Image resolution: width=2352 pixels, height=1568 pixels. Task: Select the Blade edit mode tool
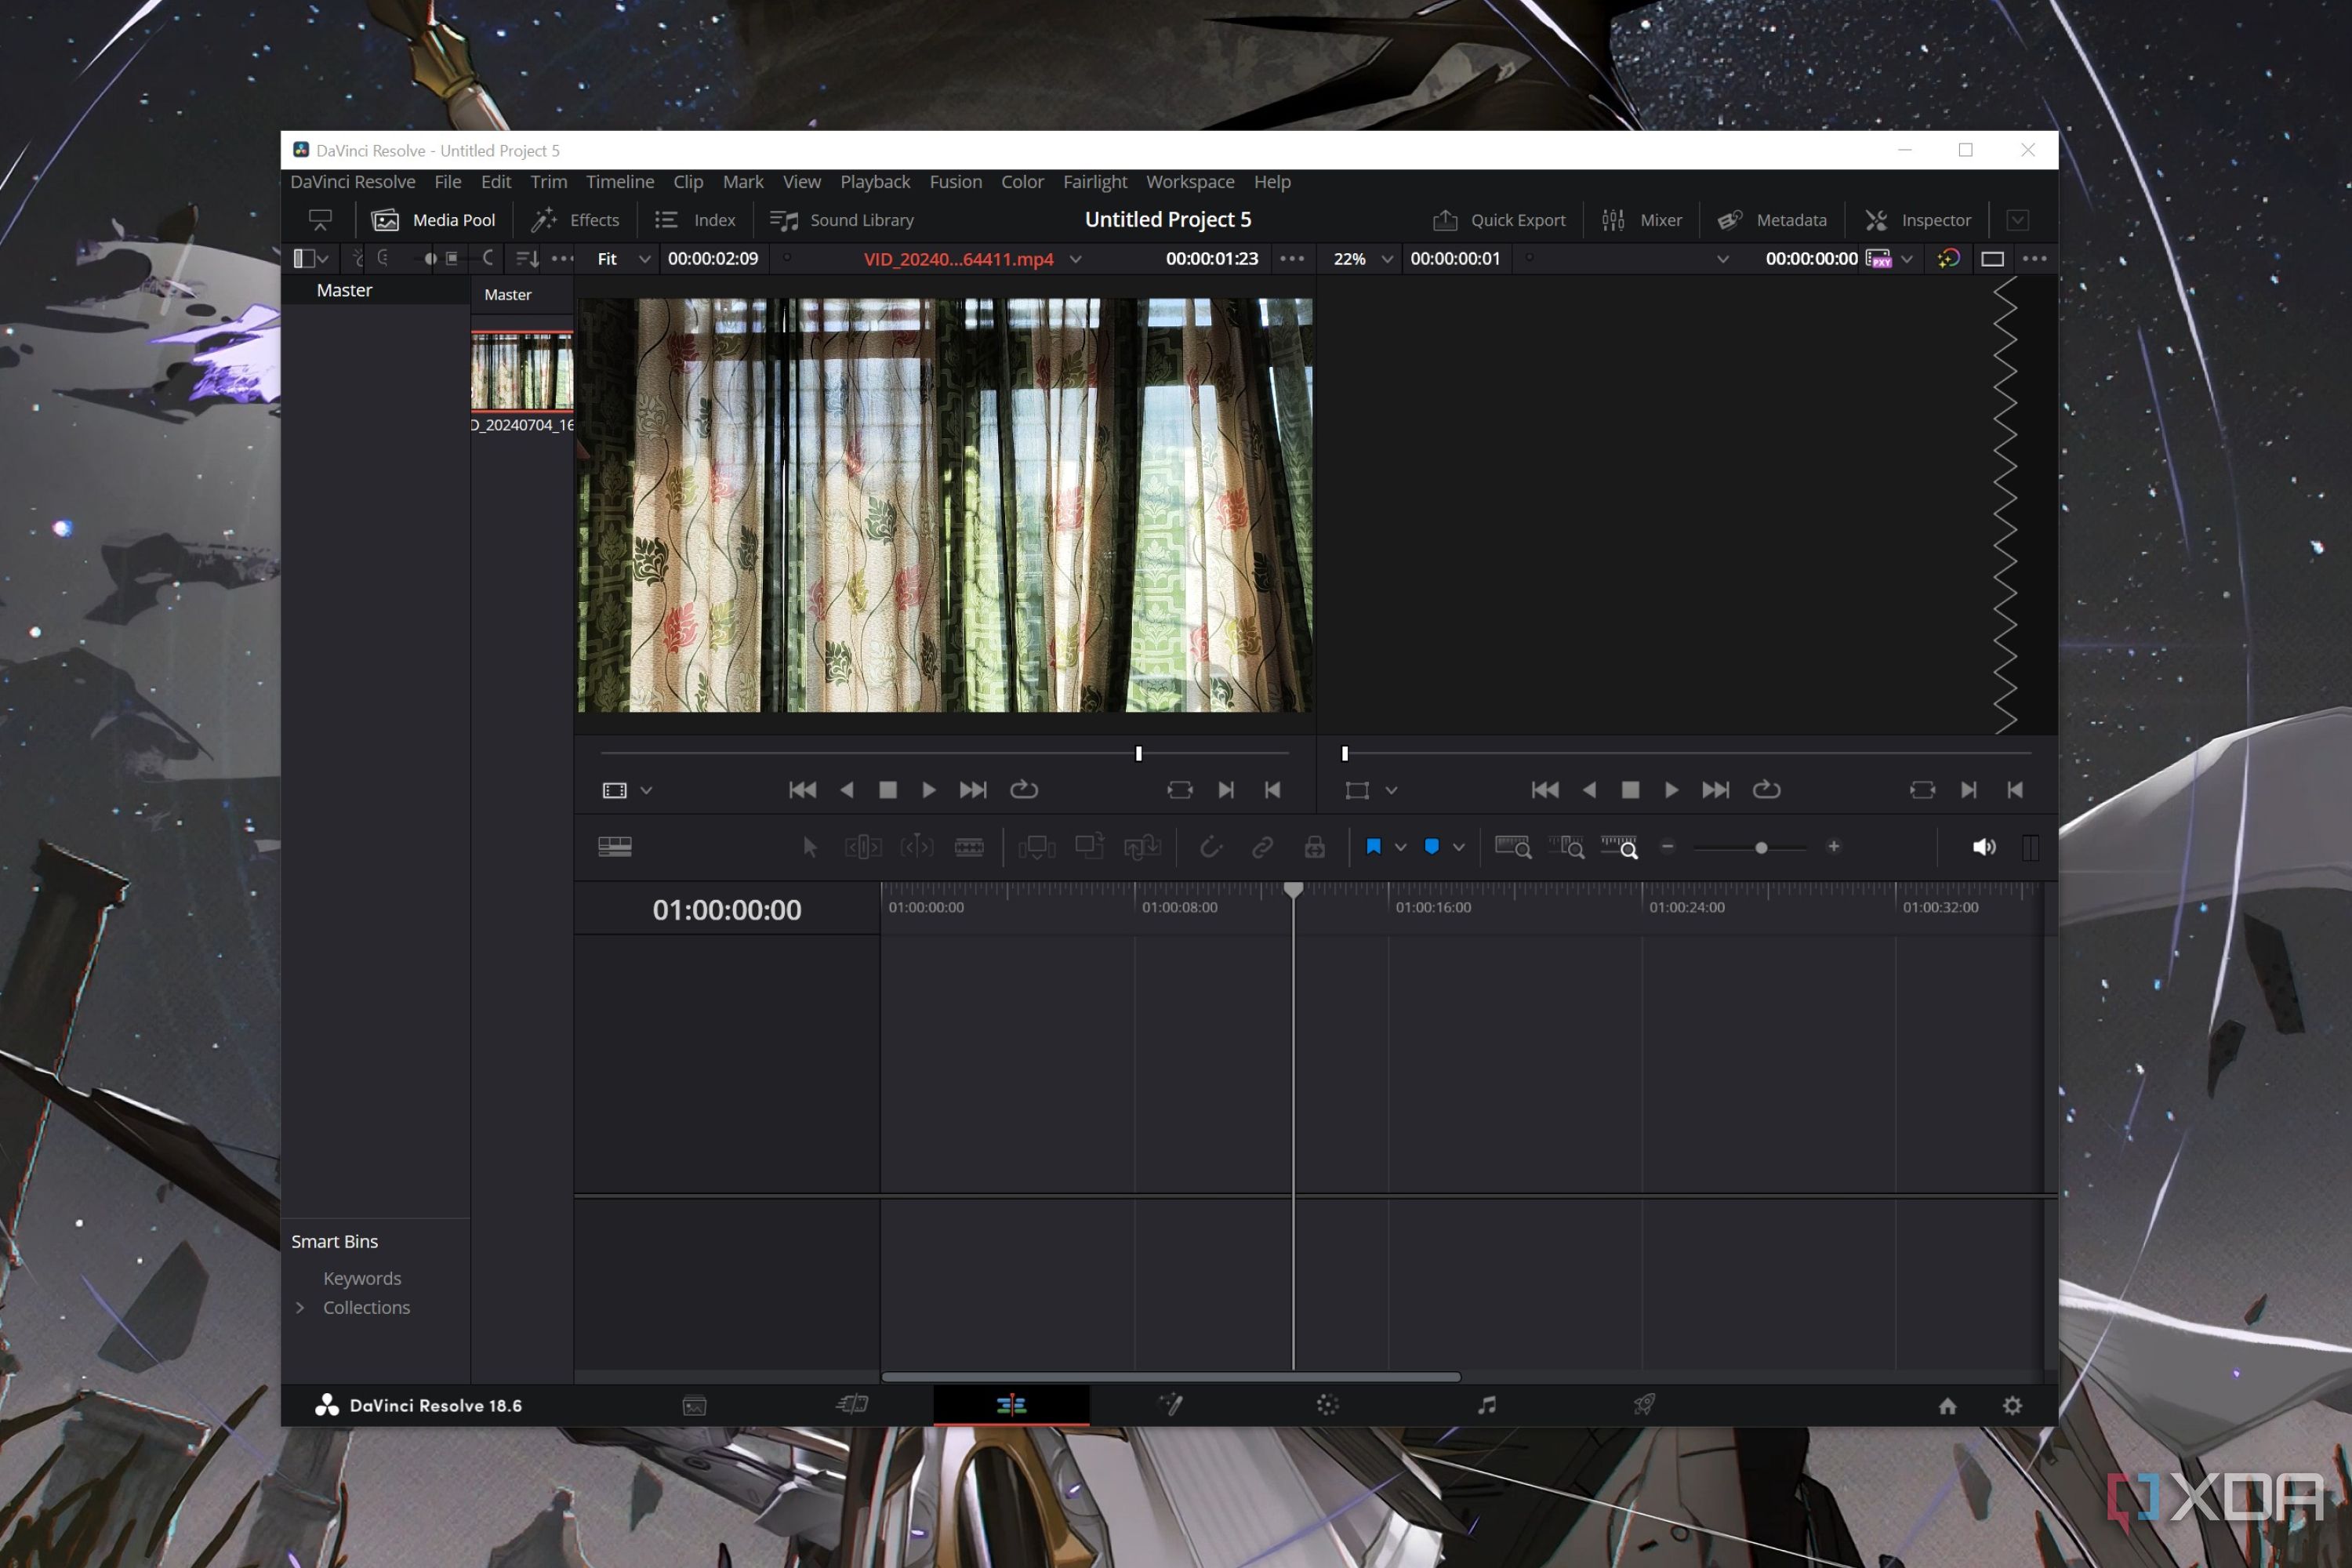[968, 847]
